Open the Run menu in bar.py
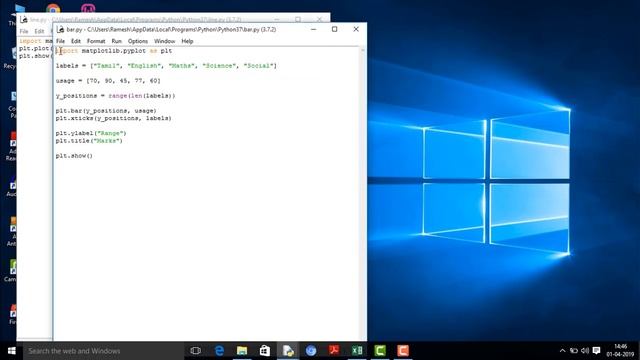The height and width of the screenshot is (360, 640). 116,41
